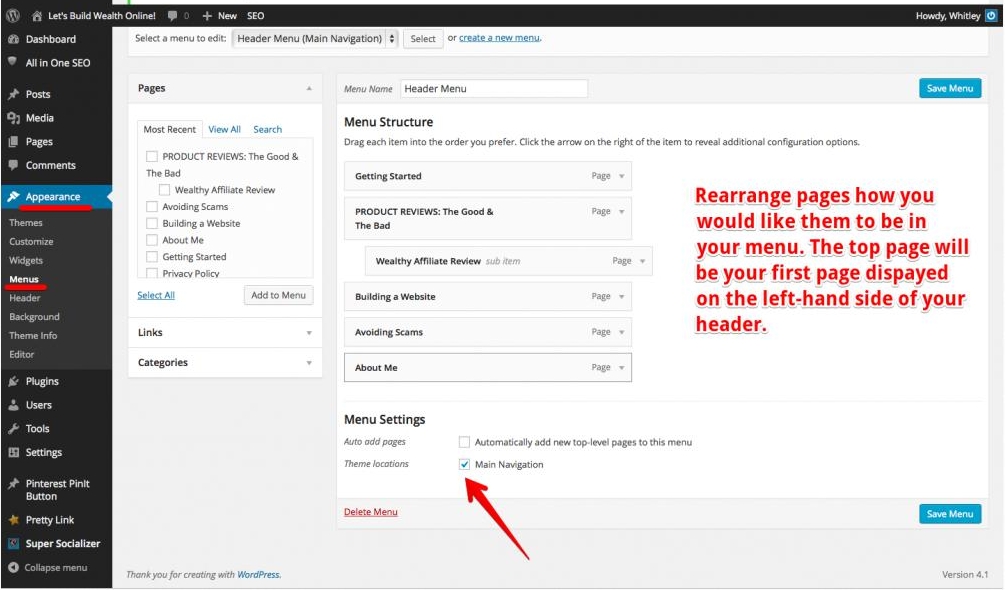Check the Avoiding Scams page checkbox
Image resolution: width=1005 pixels, height=590 pixels.
[152, 206]
